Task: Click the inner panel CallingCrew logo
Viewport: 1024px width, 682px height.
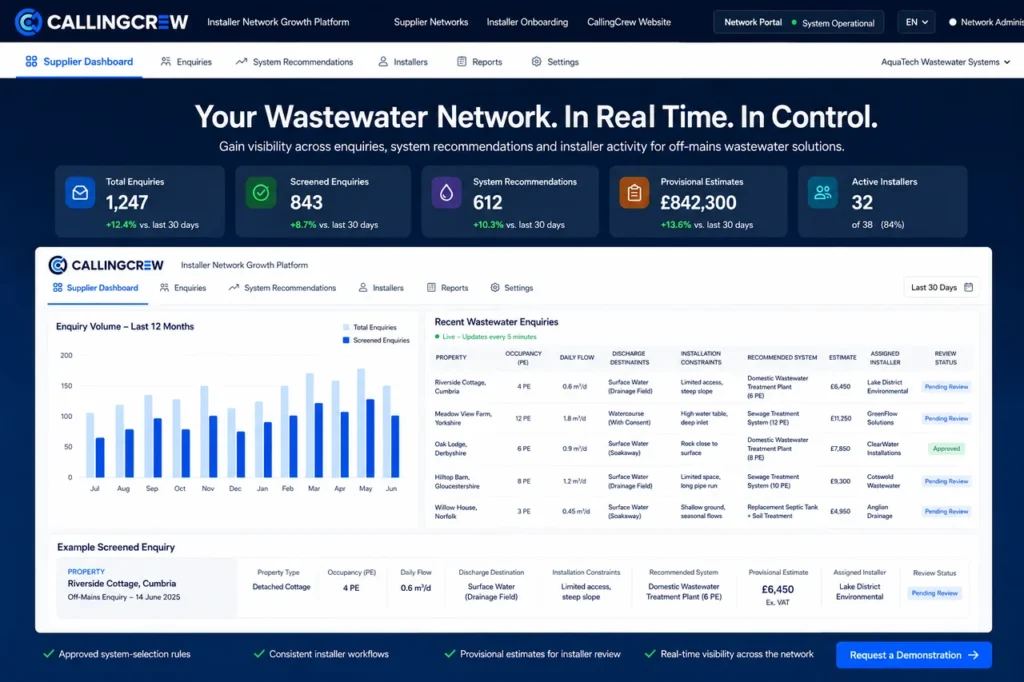Action: pyautogui.click(x=106, y=265)
